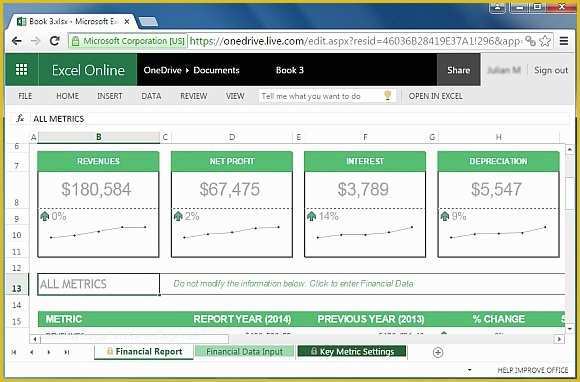
Task: Click the horizontal scrollbar thumb
Action: tap(135, 339)
